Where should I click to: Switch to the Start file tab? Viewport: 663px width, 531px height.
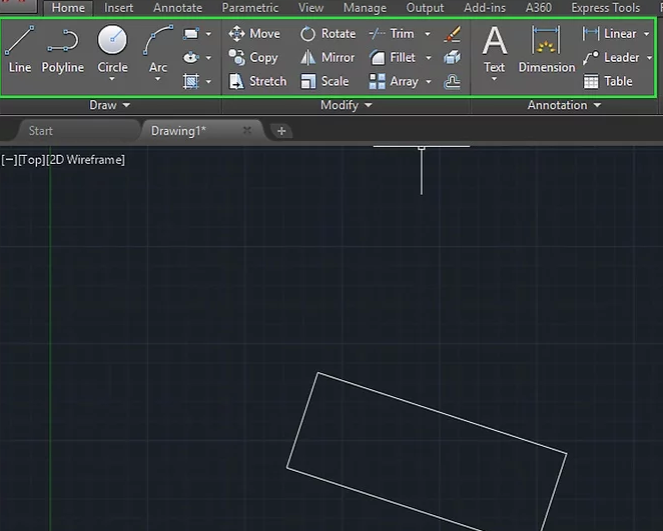pyautogui.click(x=41, y=131)
